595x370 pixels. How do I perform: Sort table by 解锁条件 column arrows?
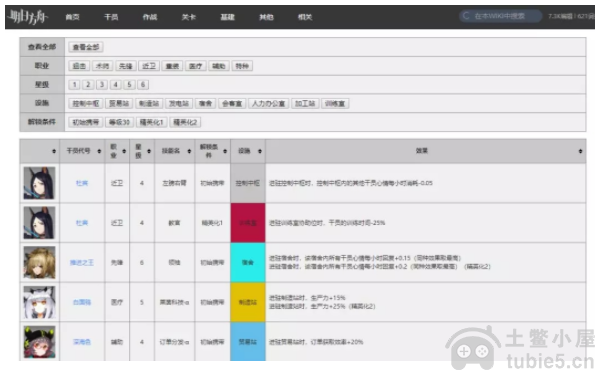225,151
